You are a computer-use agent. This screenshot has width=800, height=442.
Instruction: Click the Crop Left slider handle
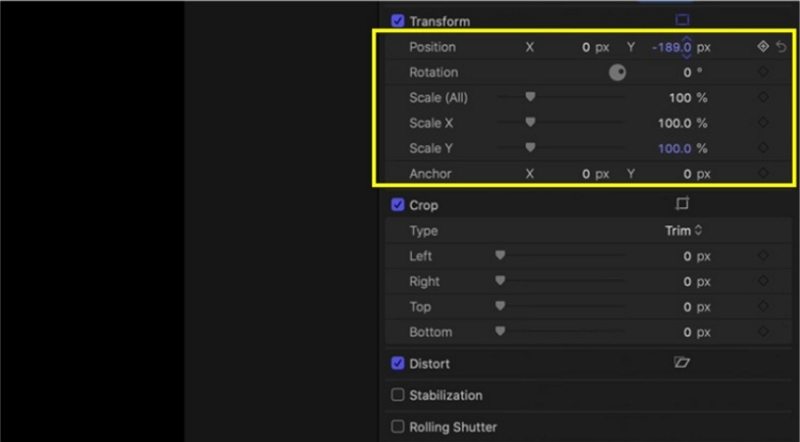[x=500, y=255]
